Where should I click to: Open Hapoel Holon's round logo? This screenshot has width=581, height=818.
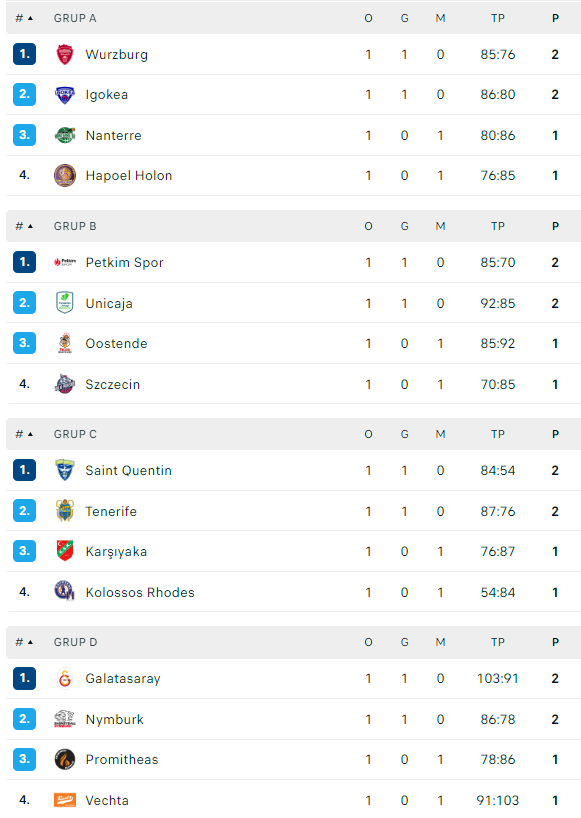click(65, 176)
